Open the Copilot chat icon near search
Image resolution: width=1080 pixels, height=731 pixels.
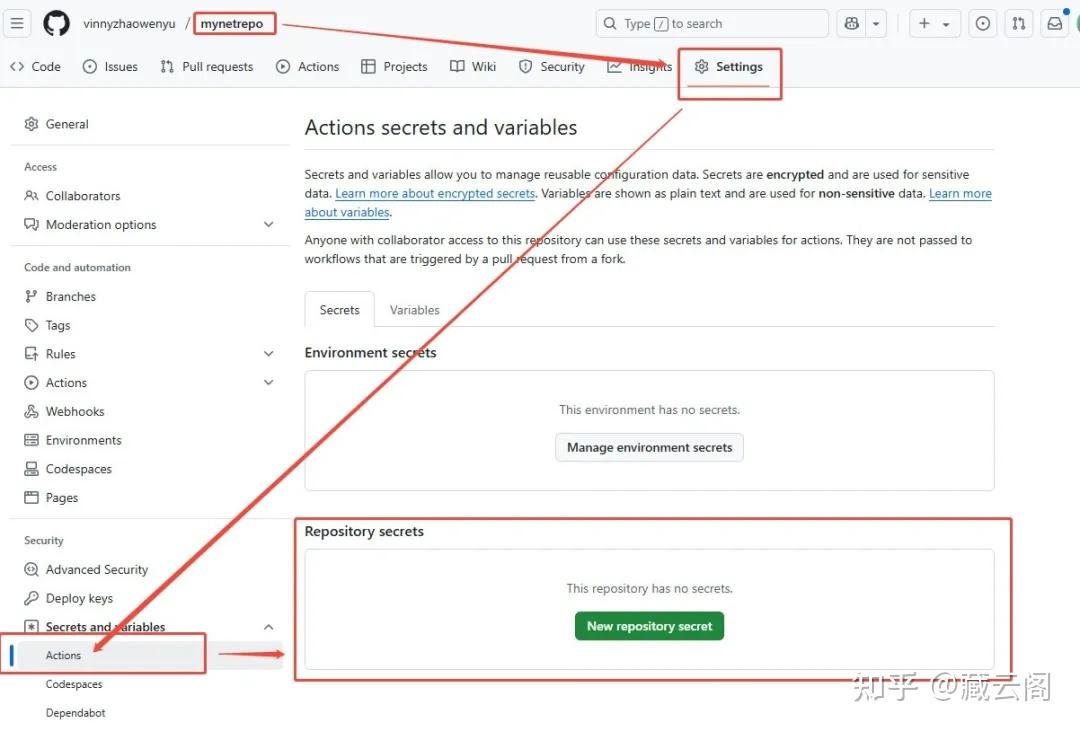tap(850, 23)
